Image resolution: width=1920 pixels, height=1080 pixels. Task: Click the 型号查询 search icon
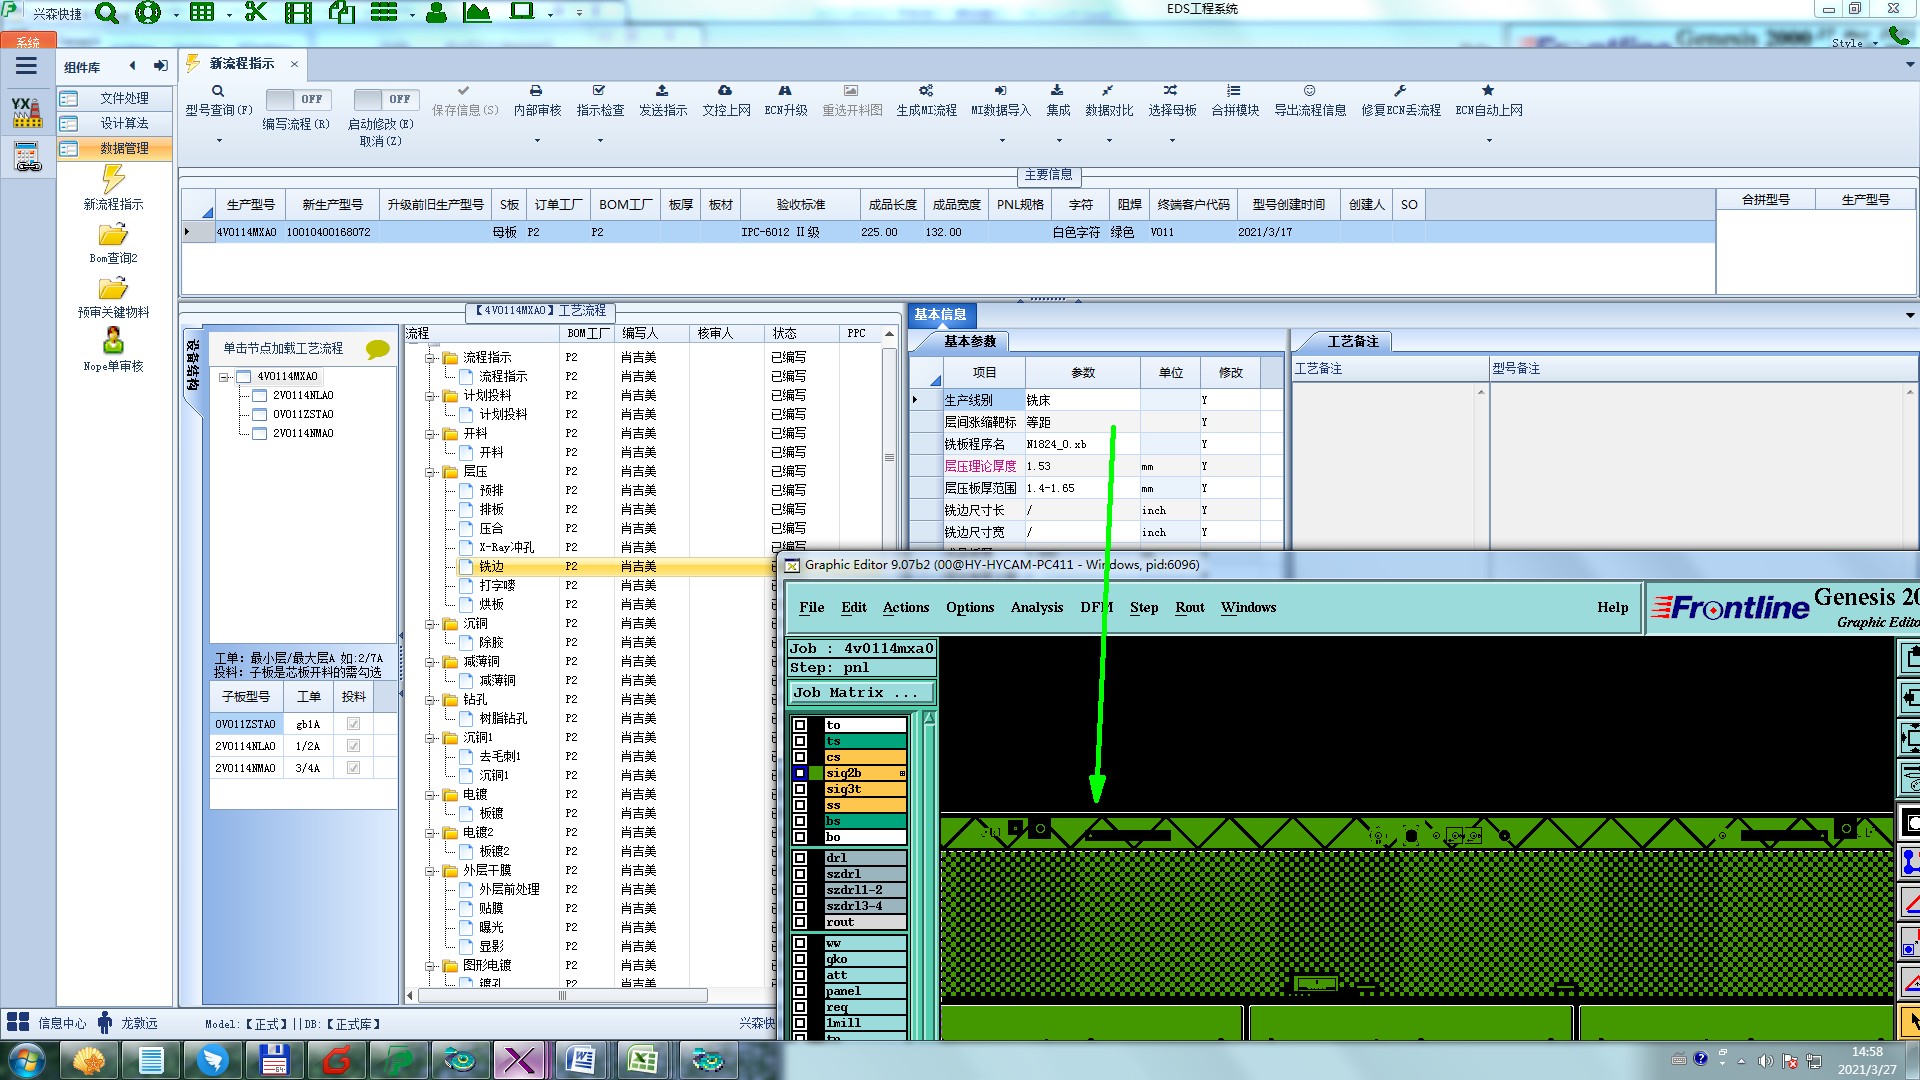click(218, 91)
